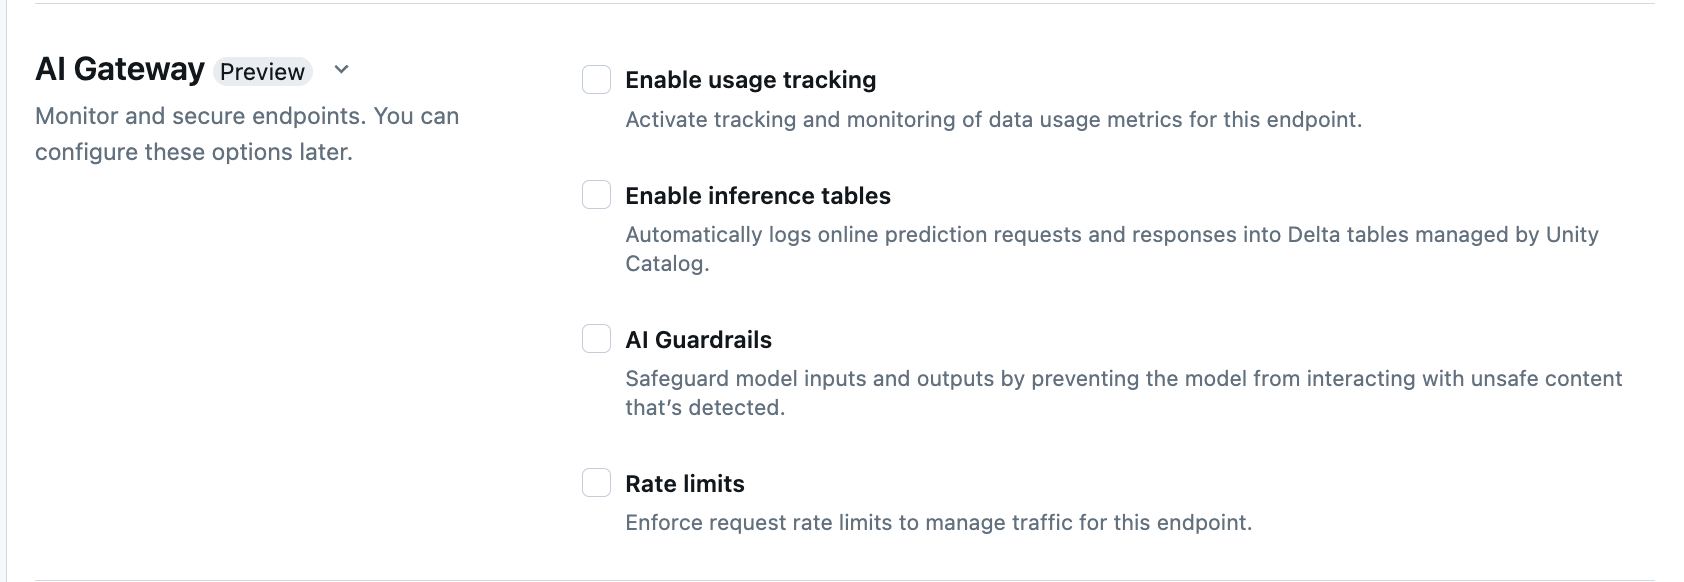The width and height of the screenshot is (1684, 582).
Task: Click the AI Gateway heading
Action: pos(120,69)
